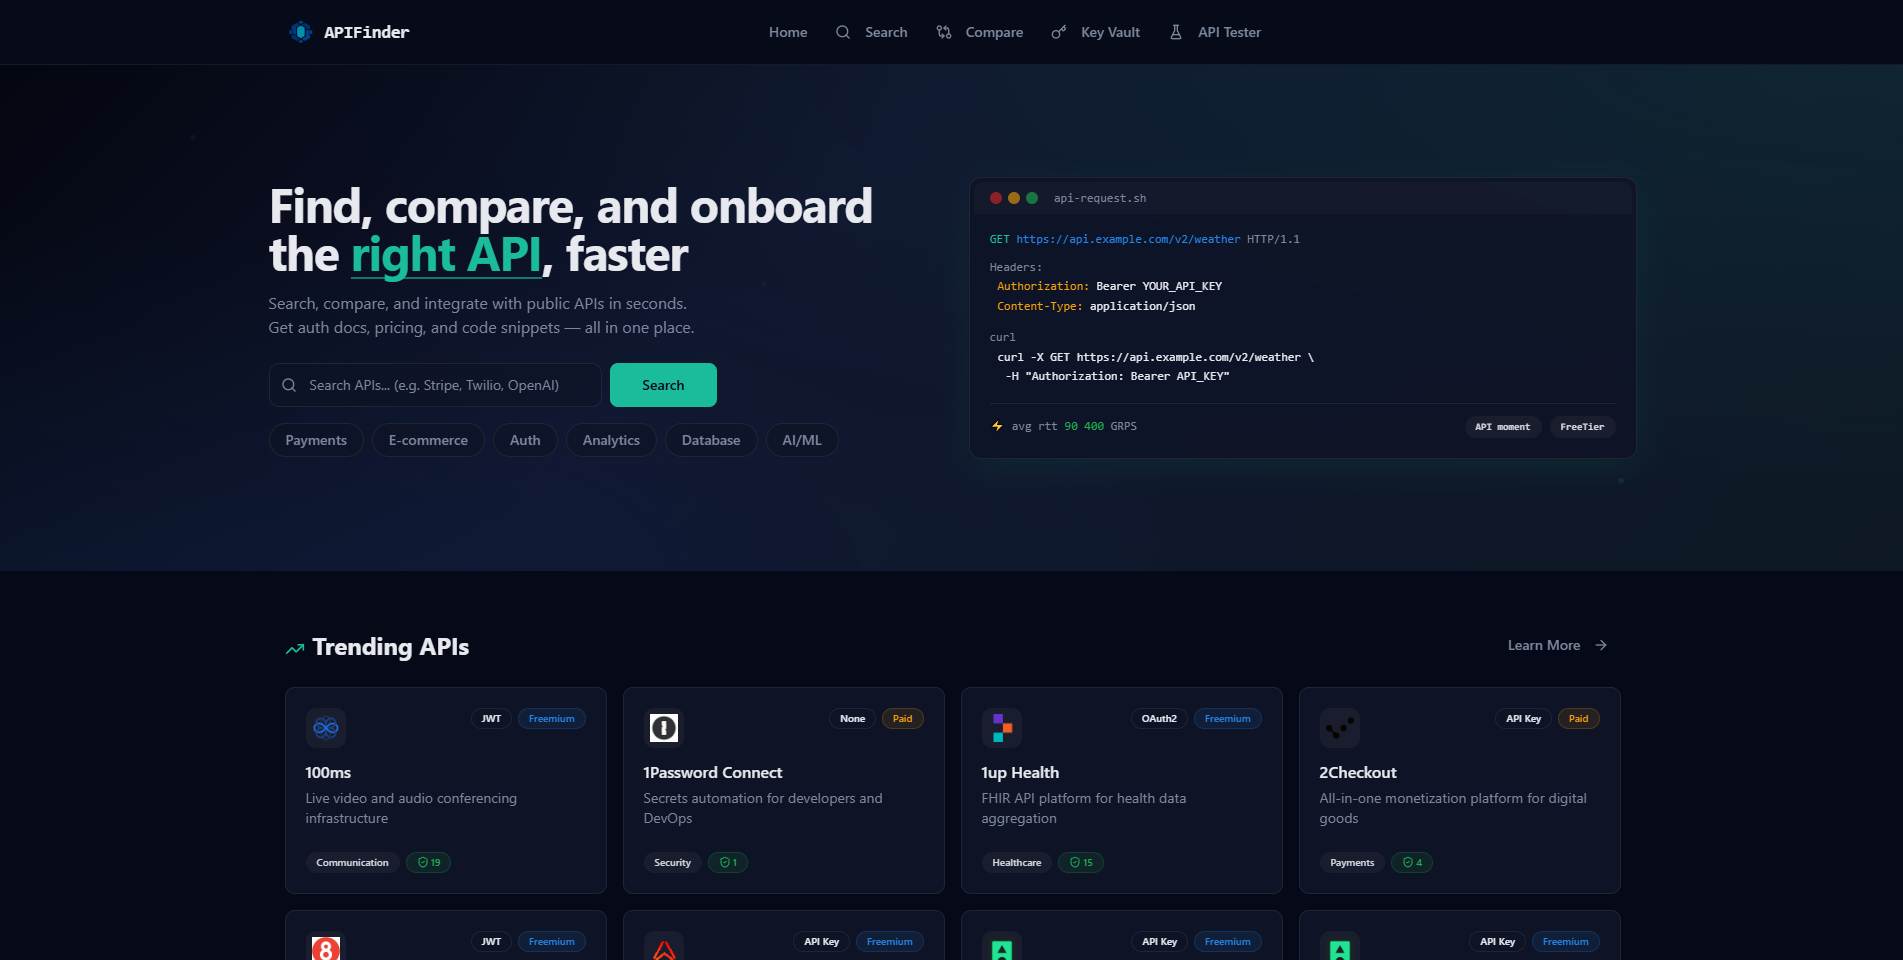The image size is (1903, 960).
Task: Click the Compare arrows icon in navbar
Action: [944, 32]
